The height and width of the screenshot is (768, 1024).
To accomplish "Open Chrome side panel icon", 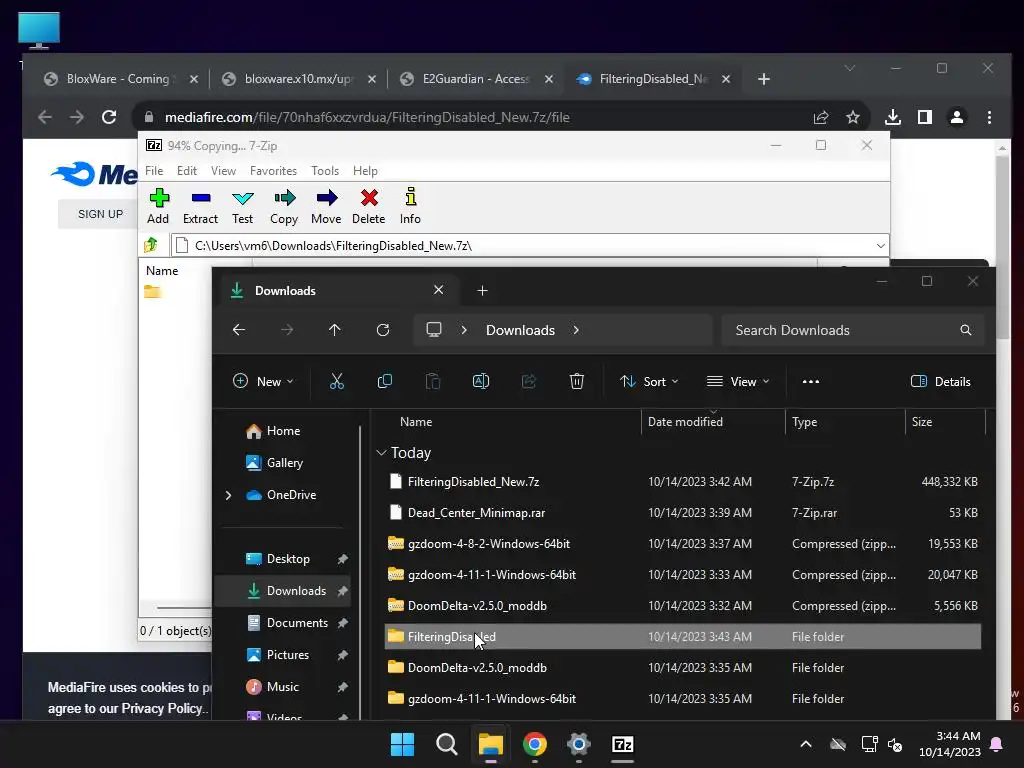I will pyautogui.click(x=925, y=117).
